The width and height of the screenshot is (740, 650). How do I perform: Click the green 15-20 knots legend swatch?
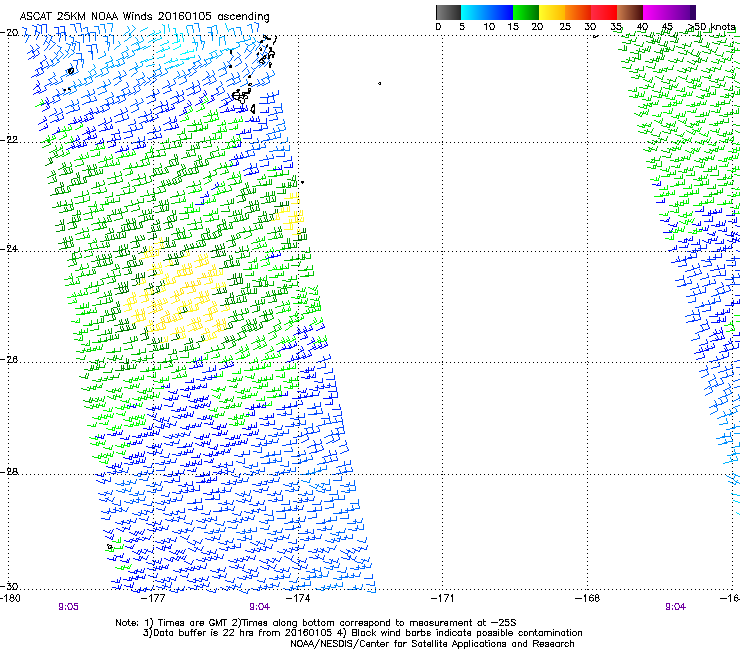click(526, 12)
